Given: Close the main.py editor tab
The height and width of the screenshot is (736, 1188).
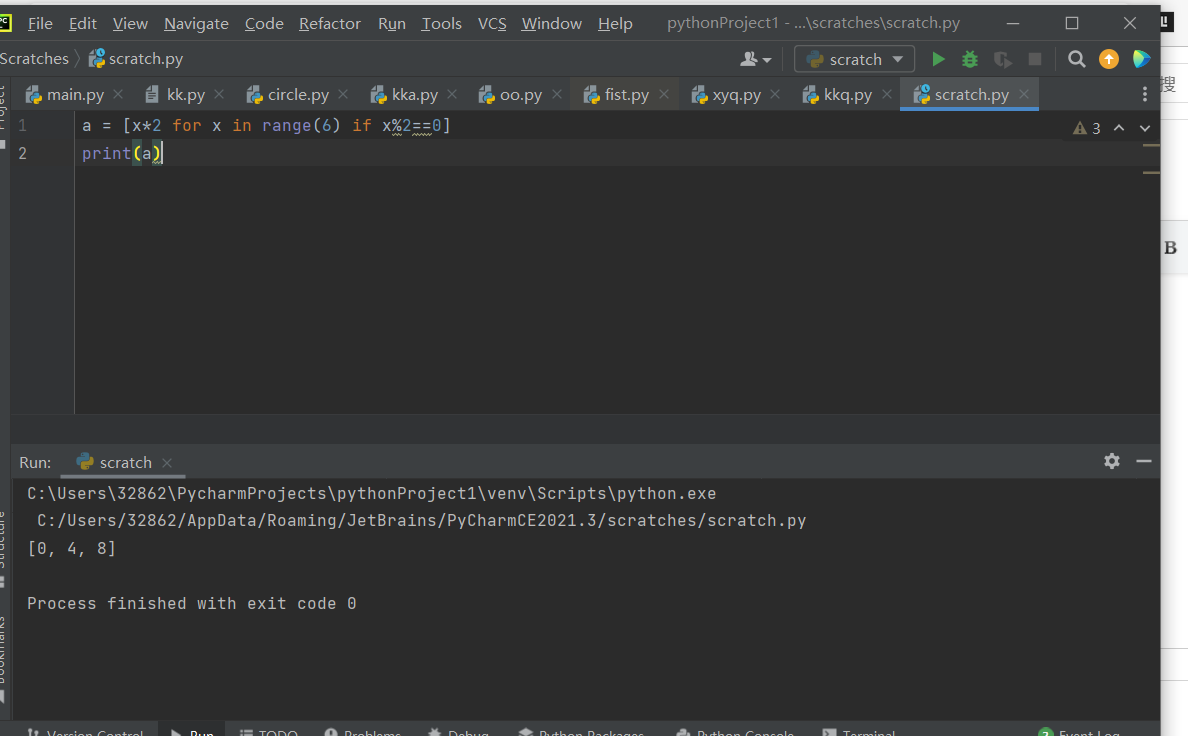Looking at the screenshot, I should 118,94.
